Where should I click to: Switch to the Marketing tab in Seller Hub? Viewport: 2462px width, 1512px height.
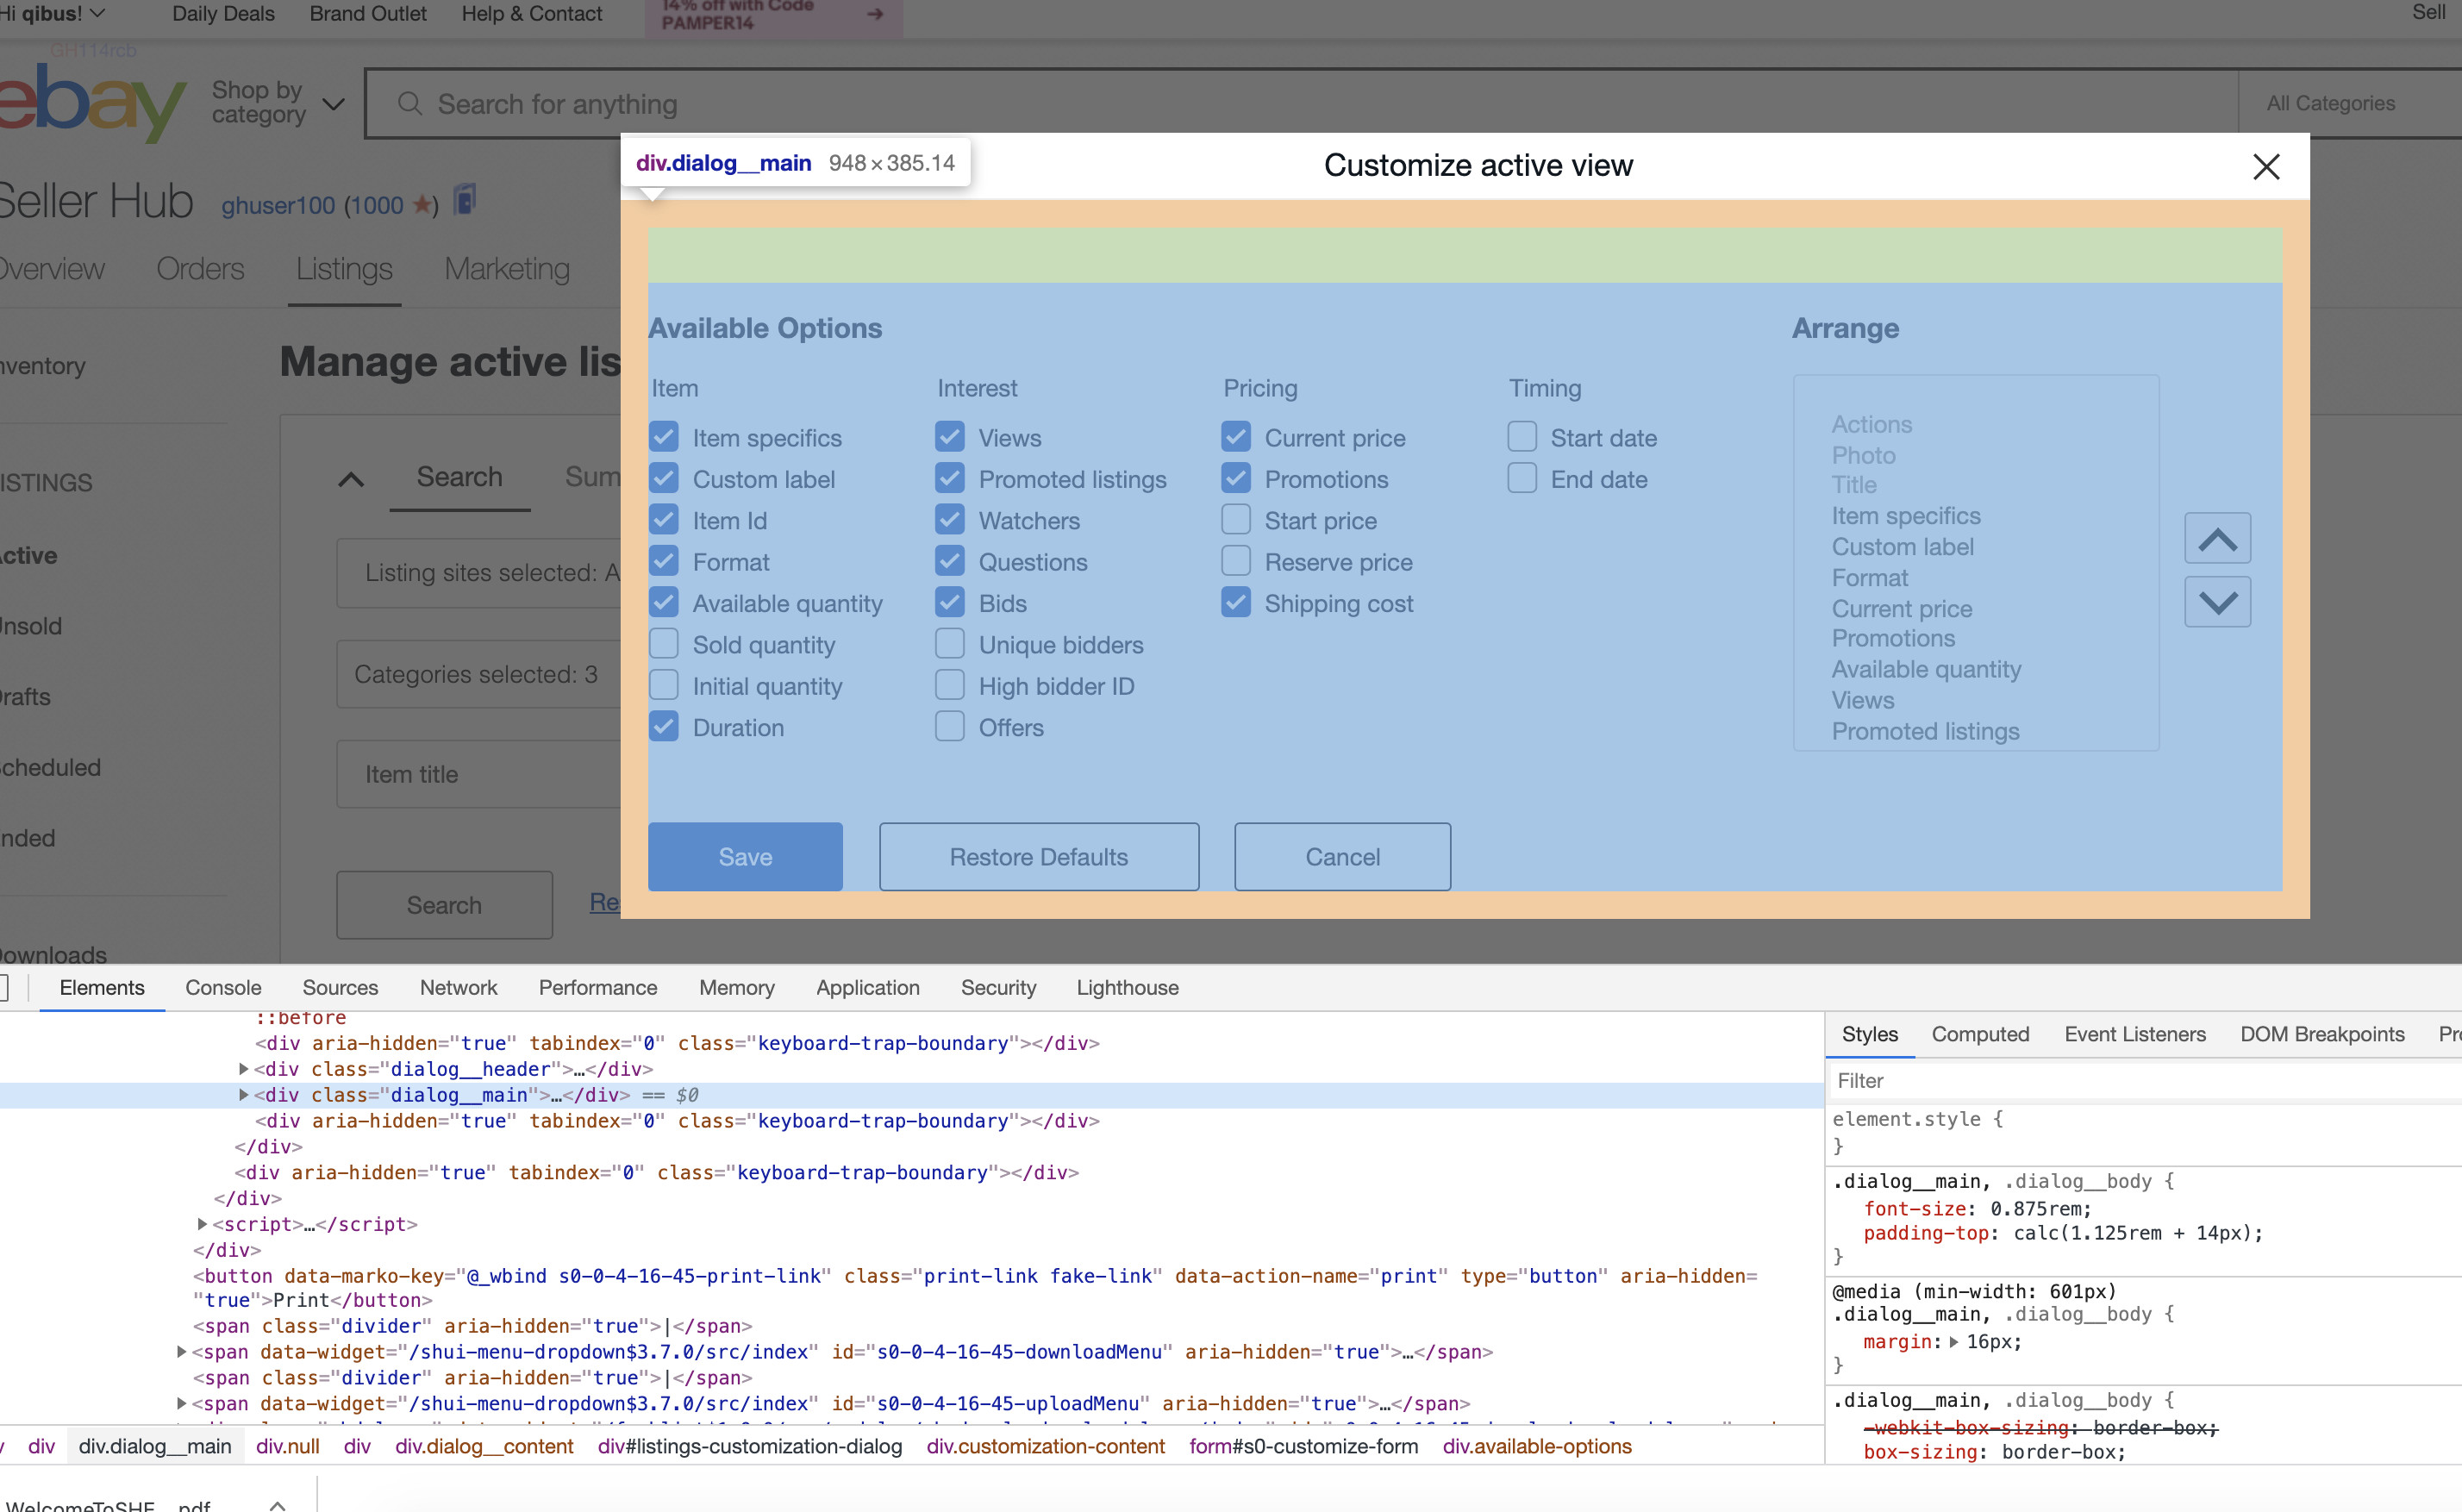coord(507,269)
